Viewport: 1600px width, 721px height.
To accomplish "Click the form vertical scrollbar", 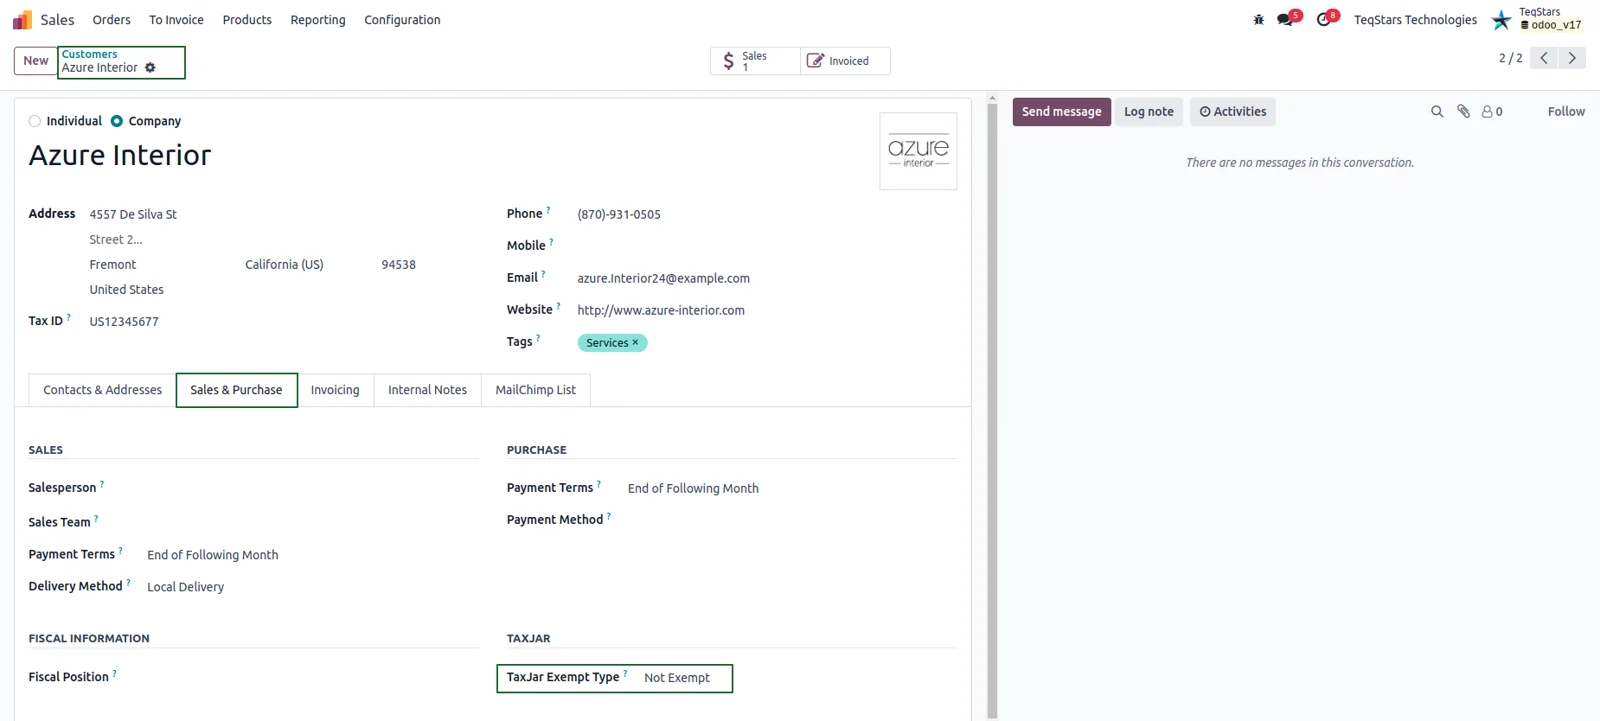I will (992, 410).
